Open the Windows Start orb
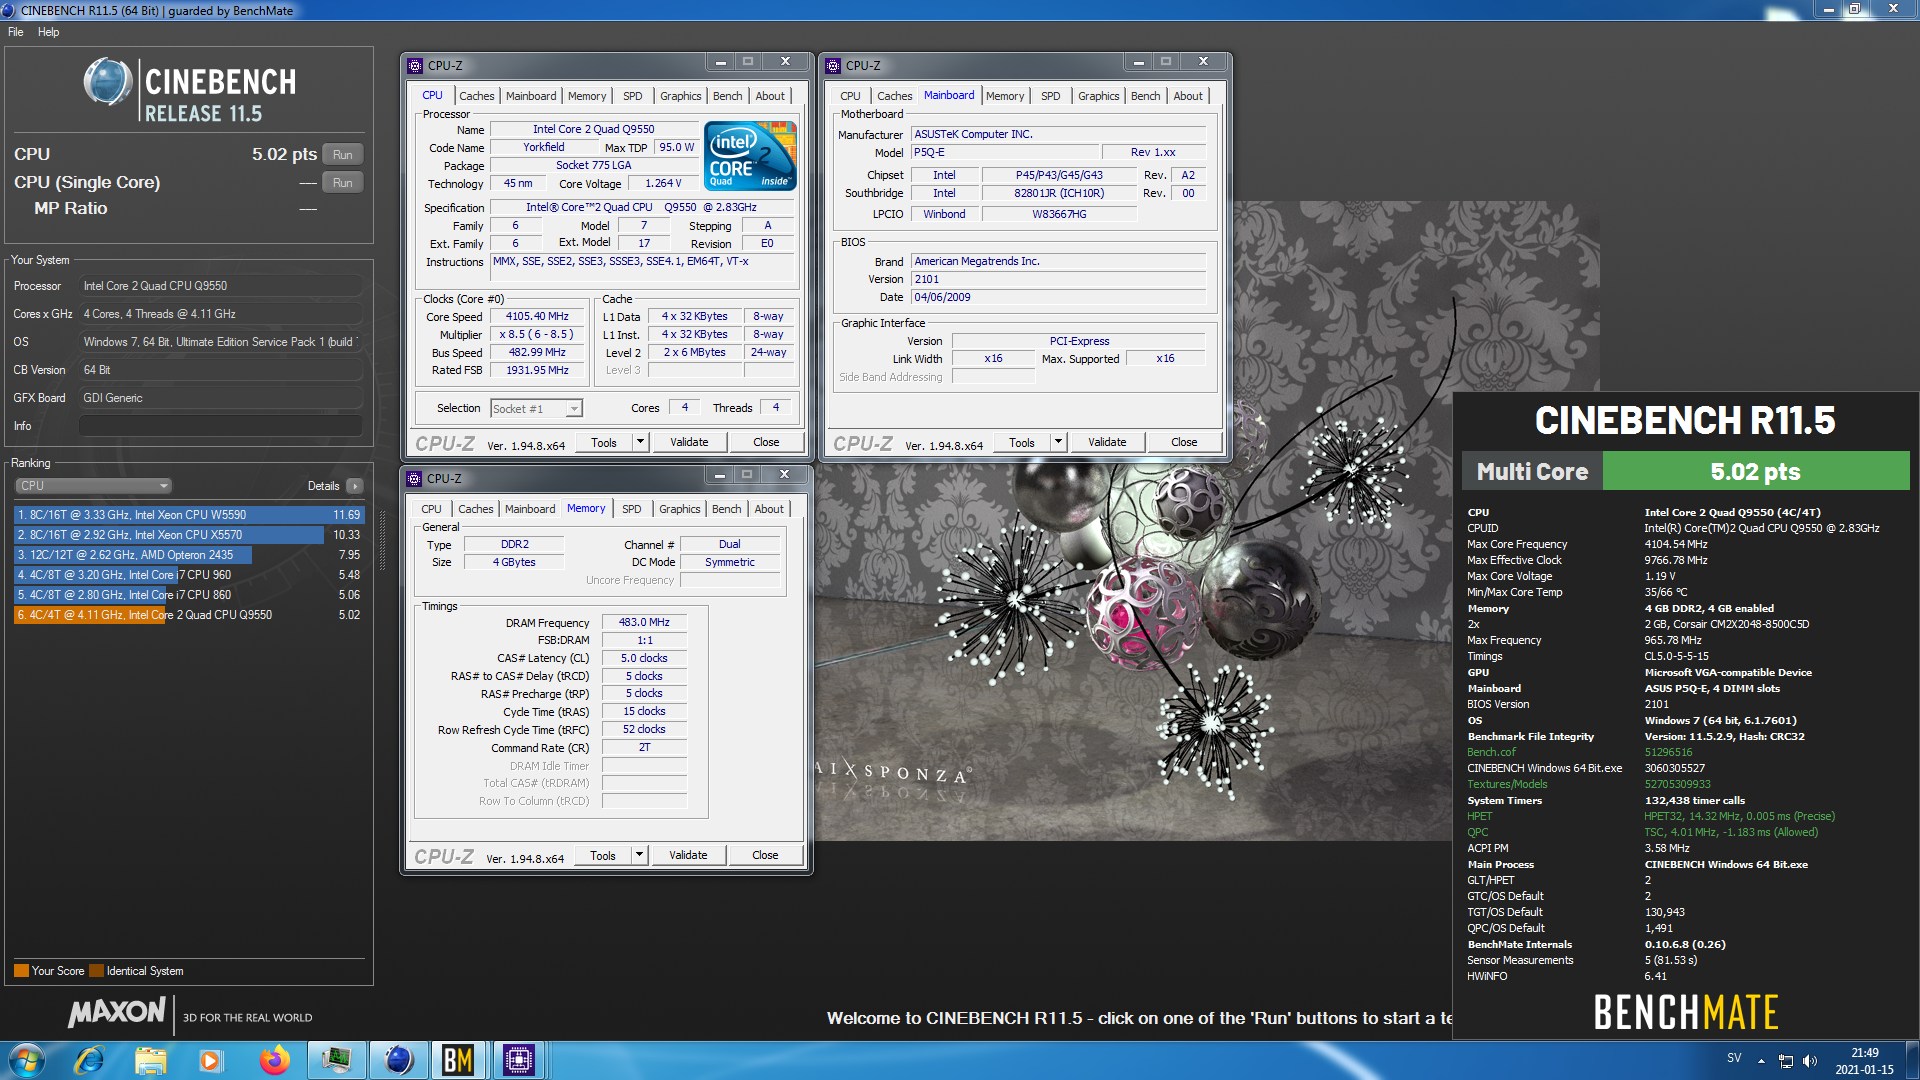Image resolution: width=1920 pixels, height=1080 pixels. (x=27, y=1060)
